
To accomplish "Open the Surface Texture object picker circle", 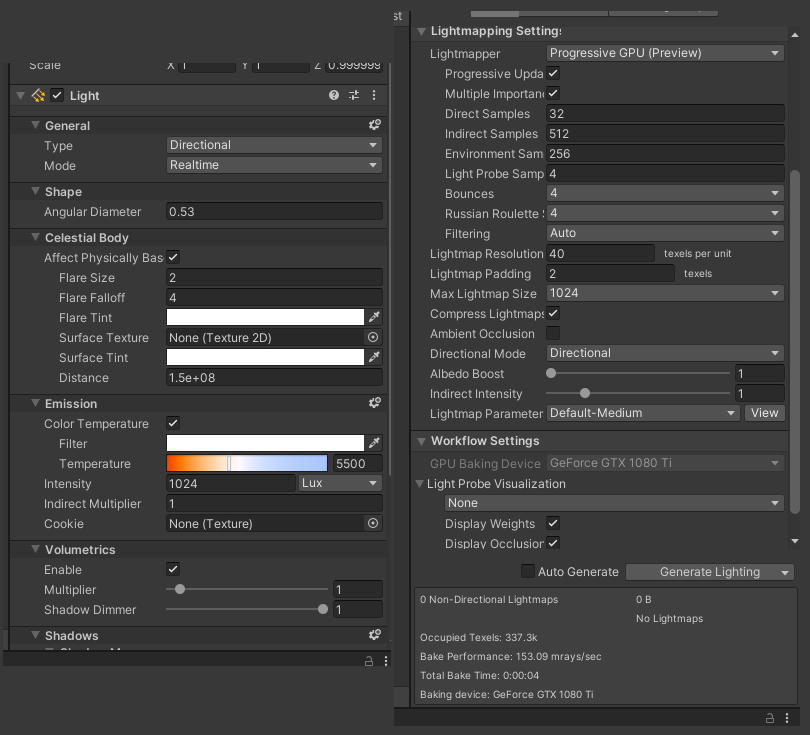I will (x=372, y=337).
